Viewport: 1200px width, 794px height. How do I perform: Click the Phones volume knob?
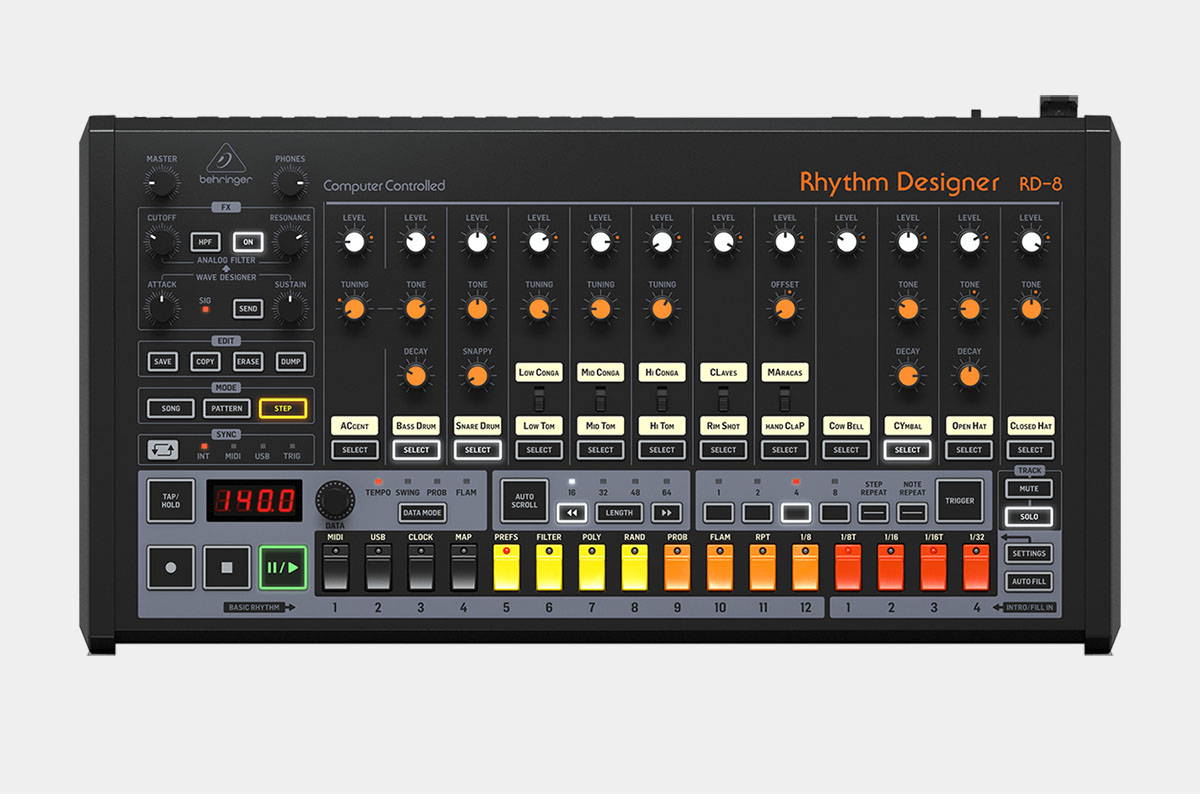click(x=290, y=183)
